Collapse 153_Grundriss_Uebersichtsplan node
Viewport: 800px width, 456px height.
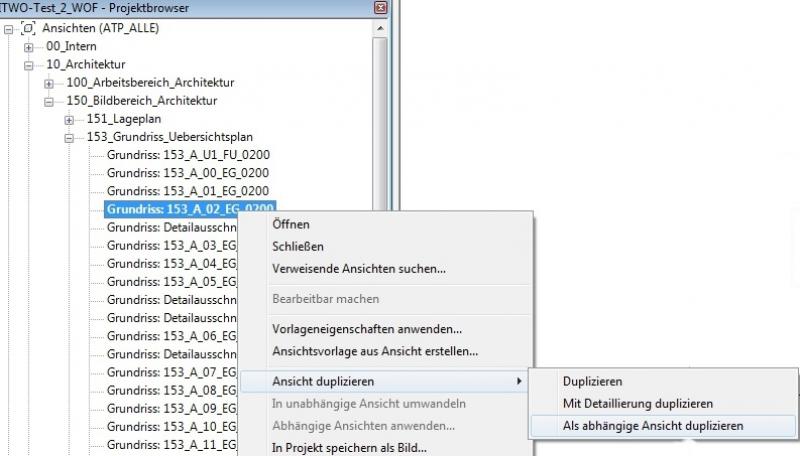point(69,137)
